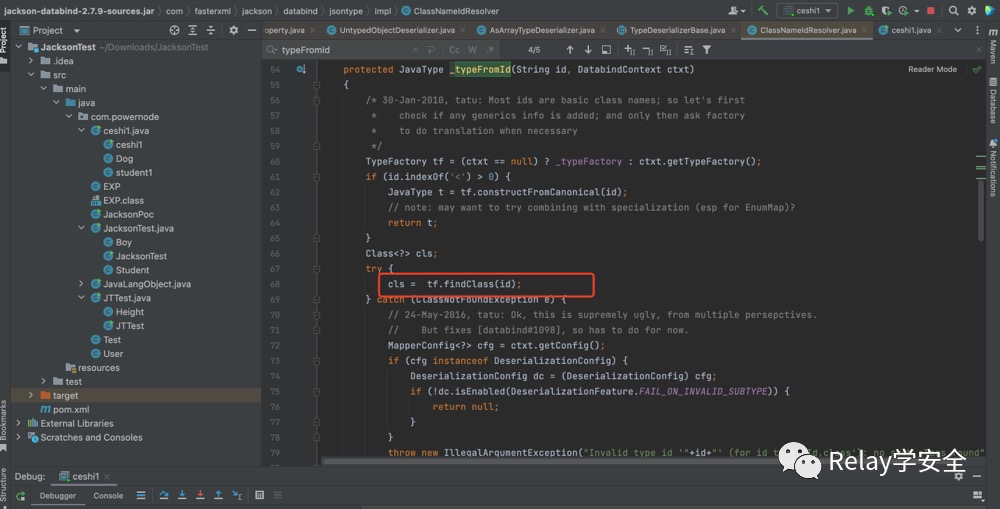Expand the JavaLangObject.java node
This screenshot has width=1000, height=509.
point(82,284)
